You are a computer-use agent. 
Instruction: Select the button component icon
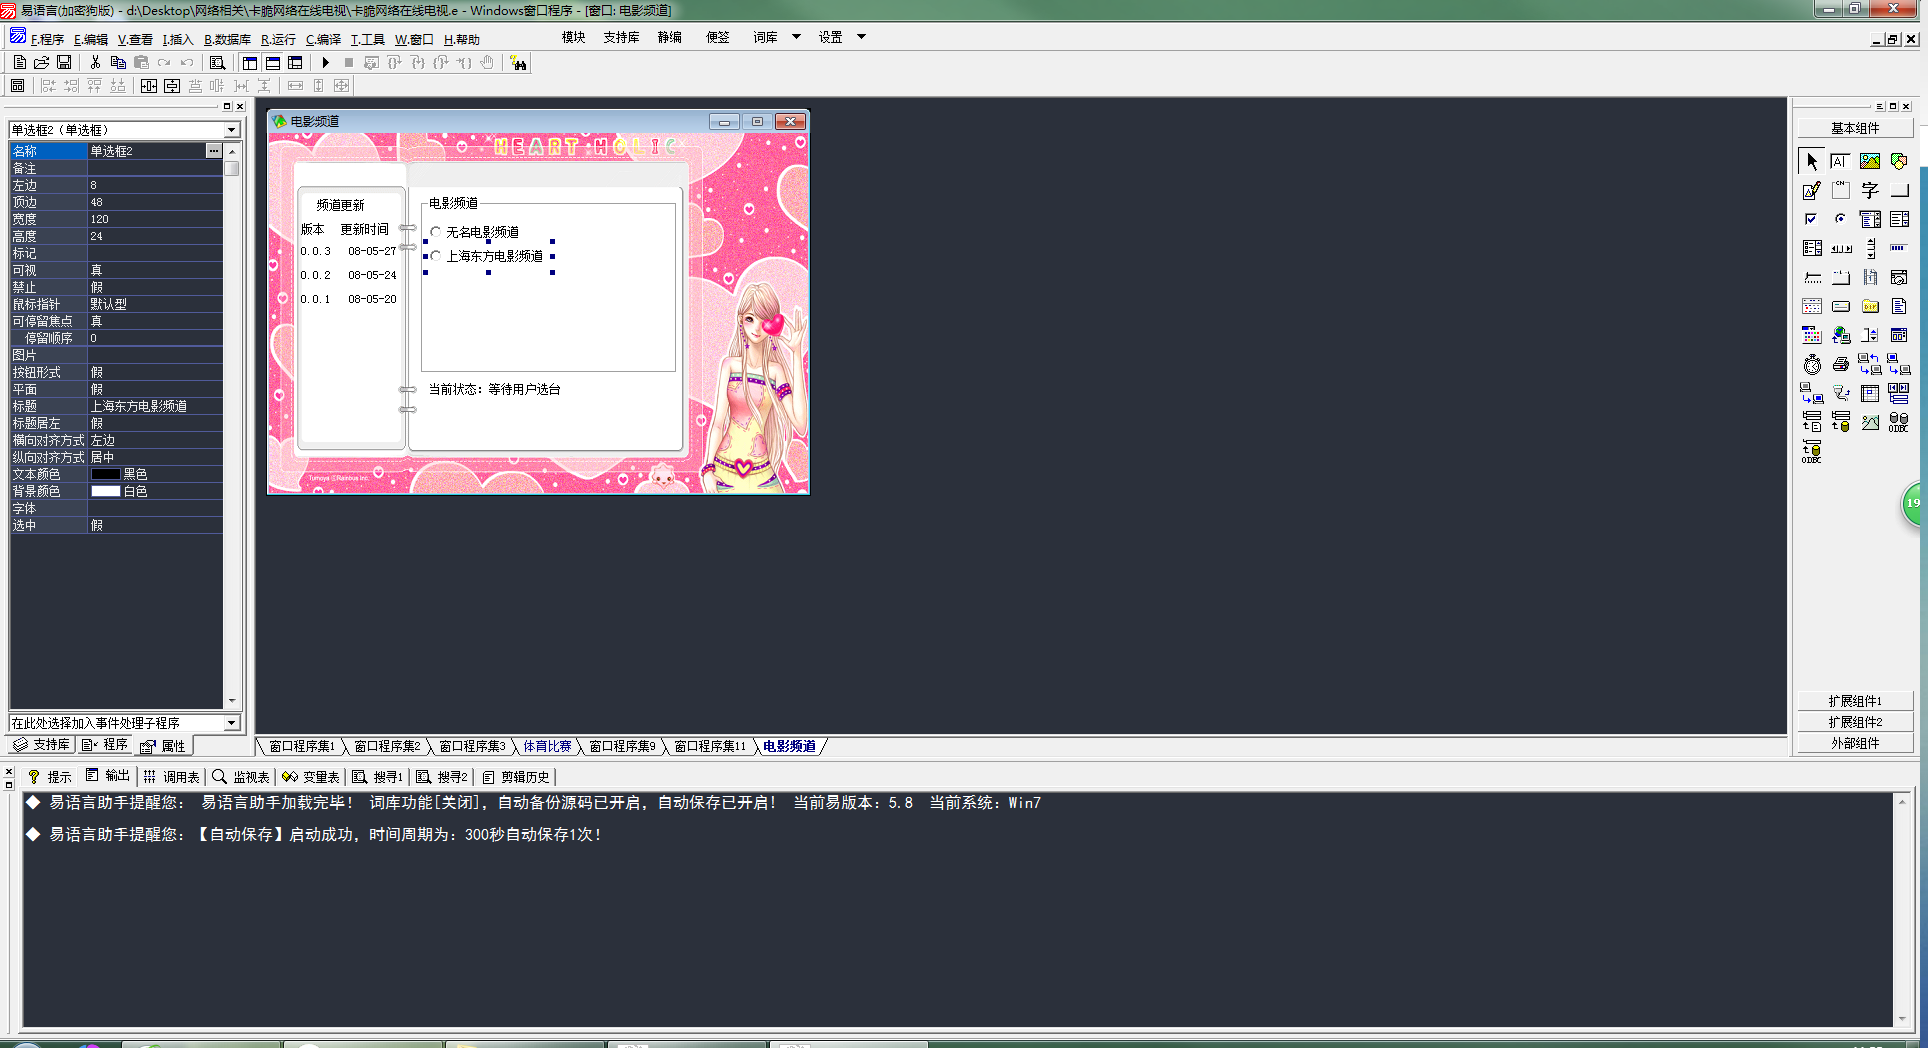click(x=1899, y=190)
